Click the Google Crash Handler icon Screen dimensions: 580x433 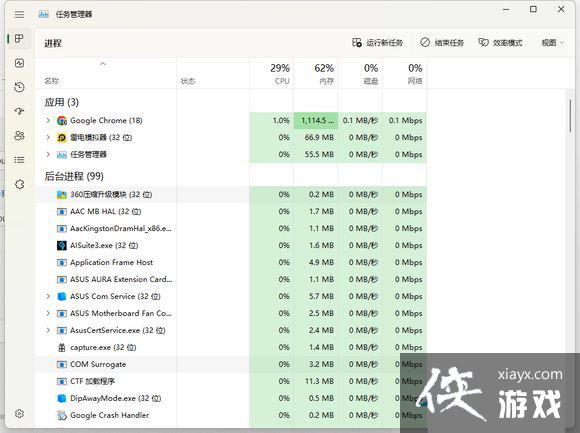point(62,416)
